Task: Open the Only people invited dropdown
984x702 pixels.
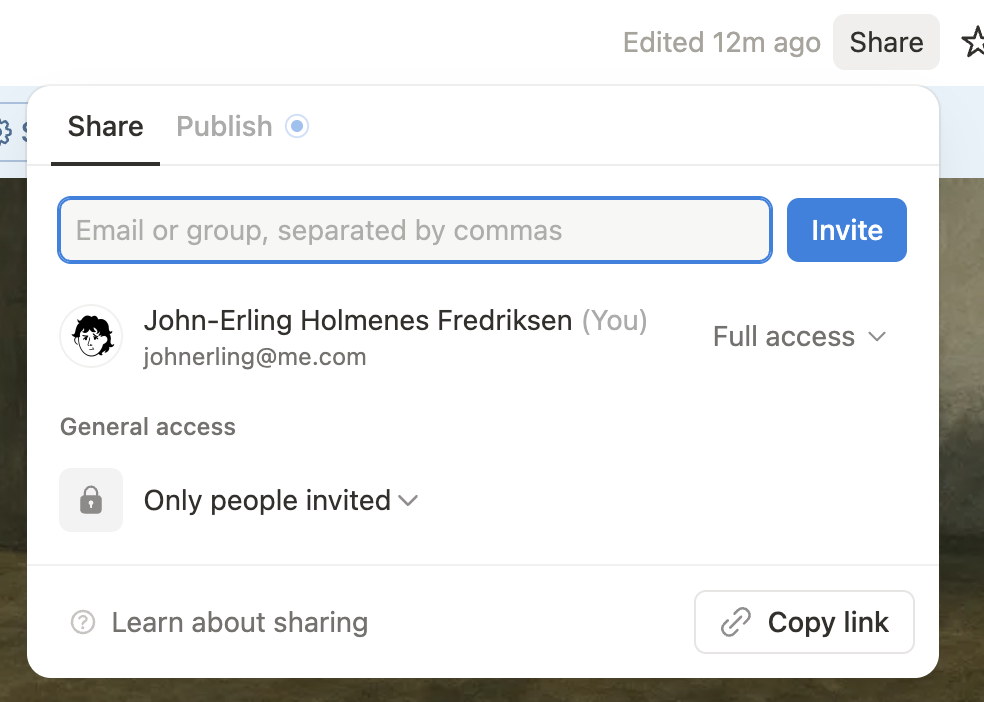Action: pyautogui.click(x=267, y=500)
